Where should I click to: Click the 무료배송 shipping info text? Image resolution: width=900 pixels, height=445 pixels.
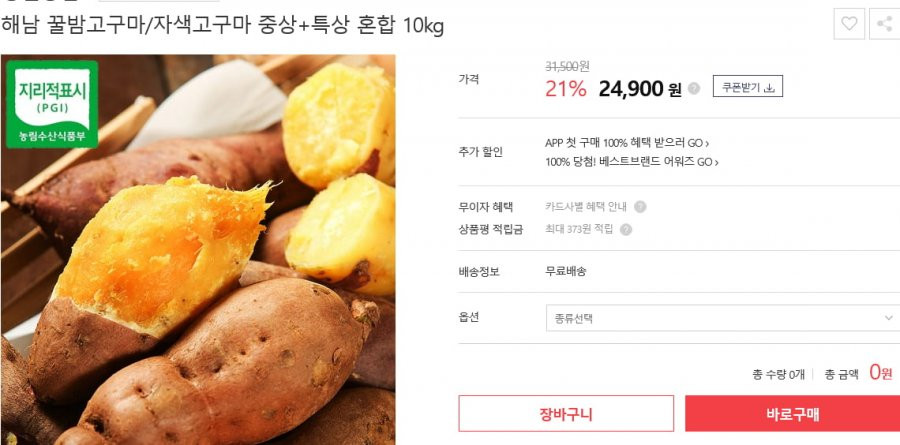coord(565,272)
